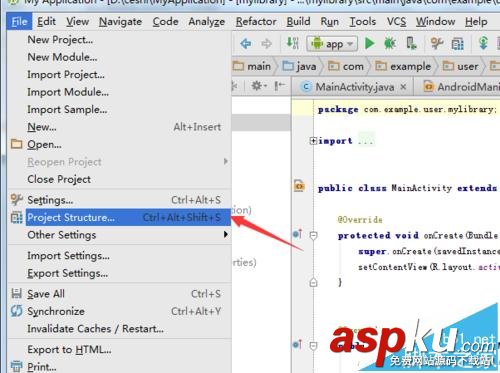Choose Open... menu entry

(x=120, y=144)
